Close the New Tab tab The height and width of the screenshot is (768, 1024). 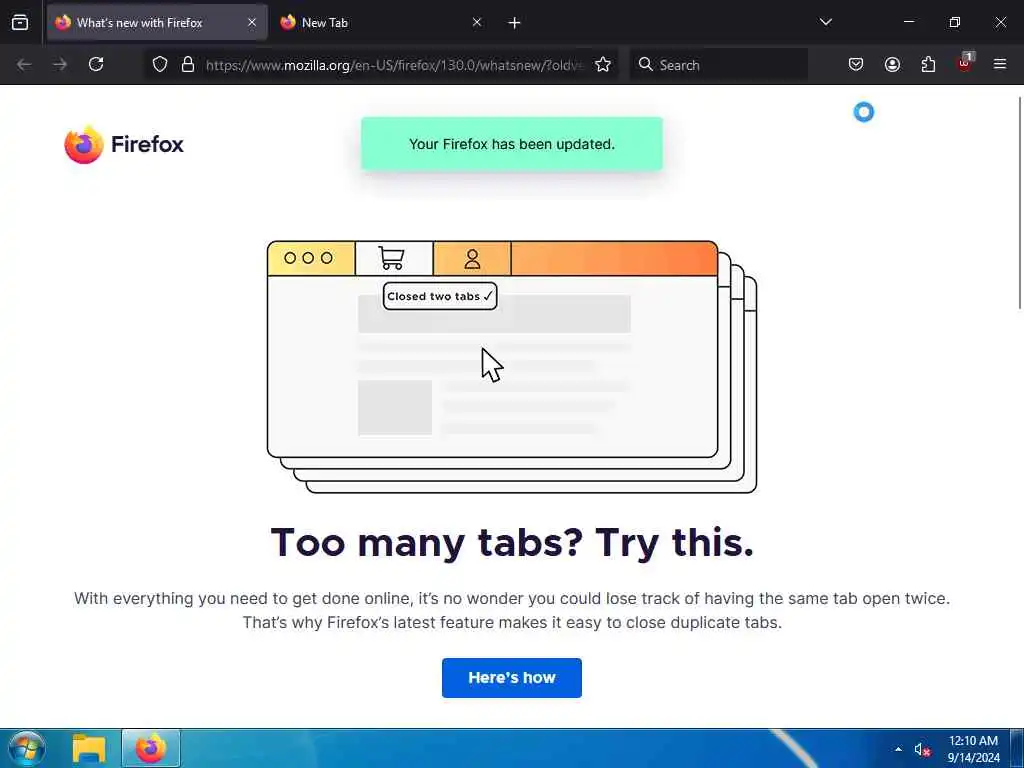point(477,23)
